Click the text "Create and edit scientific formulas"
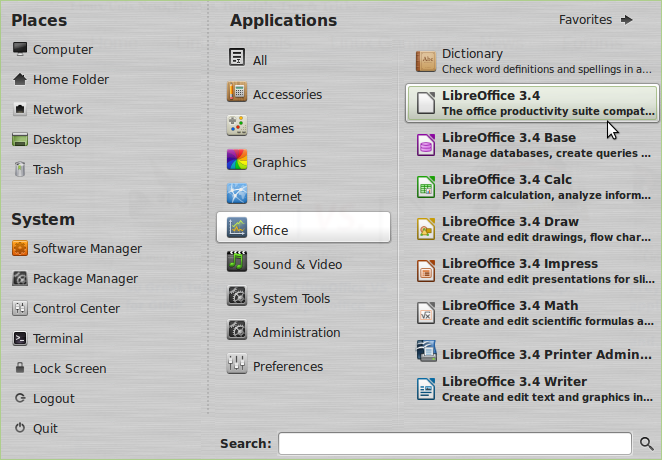The image size is (662, 460). click(538, 321)
